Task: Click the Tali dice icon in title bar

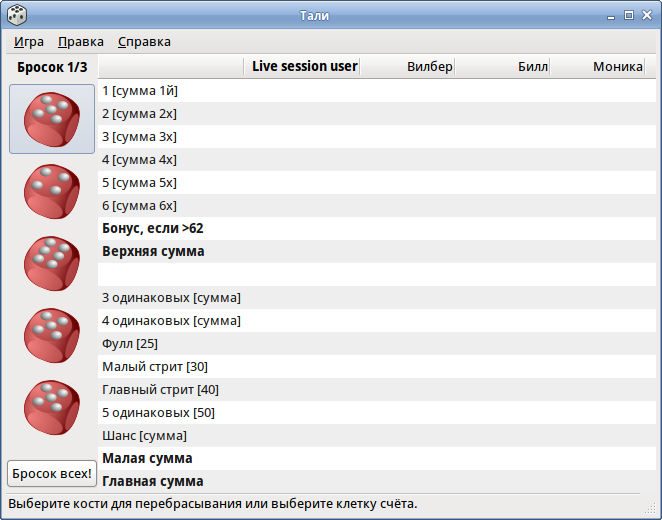Action: [x=17, y=15]
